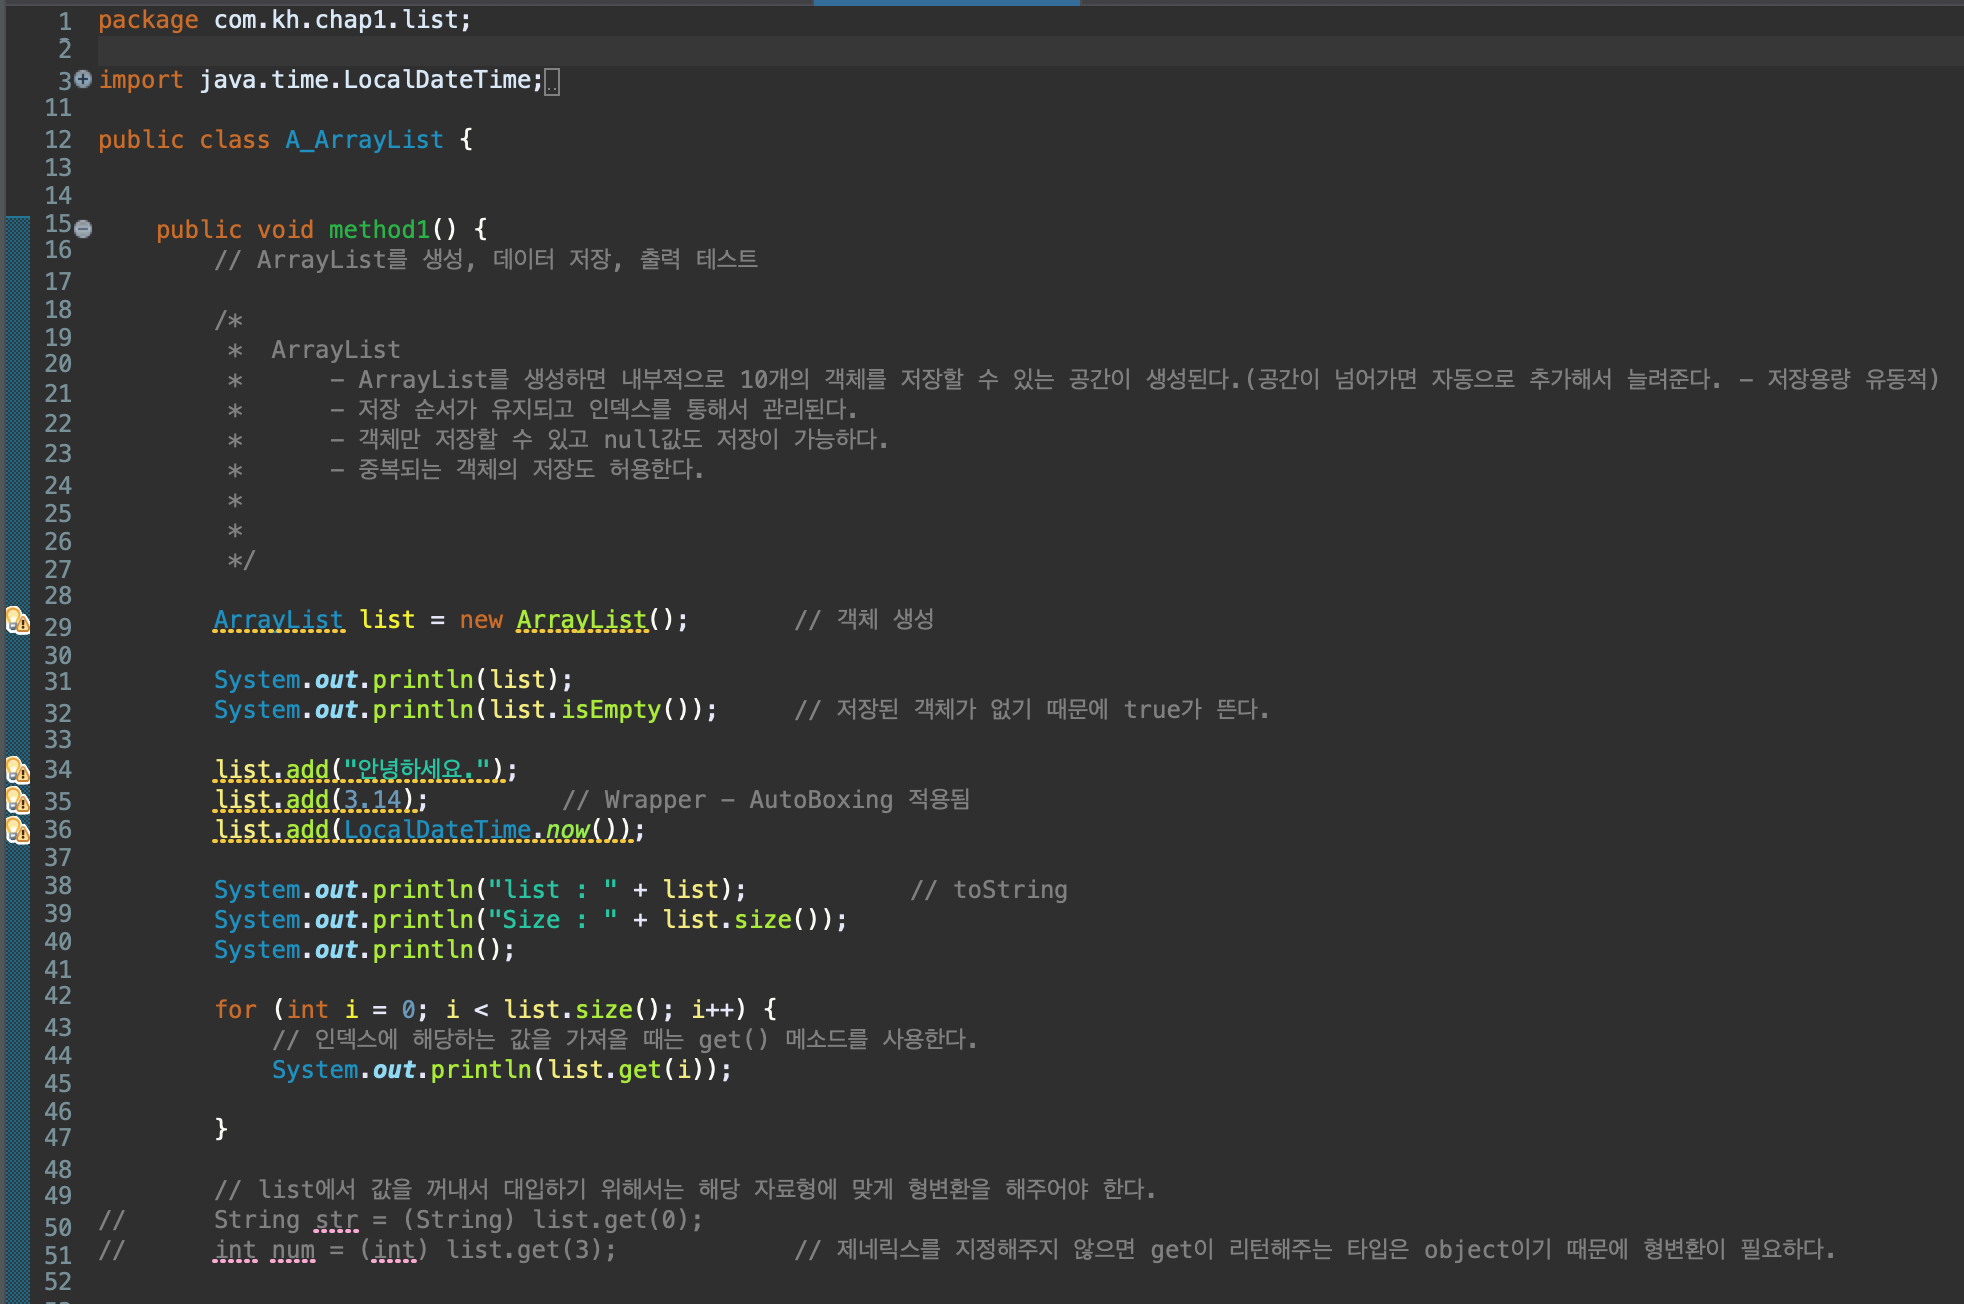Collapse the method1 code block
The height and width of the screenshot is (1304, 1964).
pos(84,229)
